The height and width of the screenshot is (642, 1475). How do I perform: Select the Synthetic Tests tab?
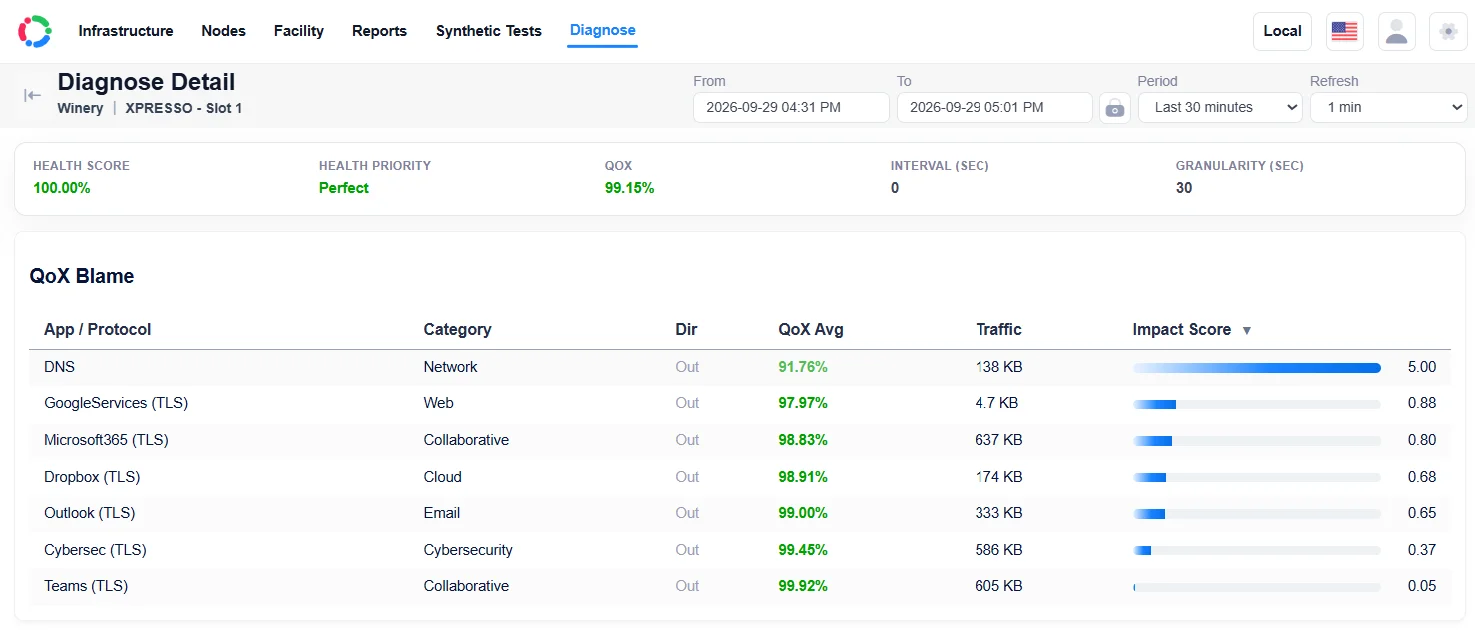489,31
